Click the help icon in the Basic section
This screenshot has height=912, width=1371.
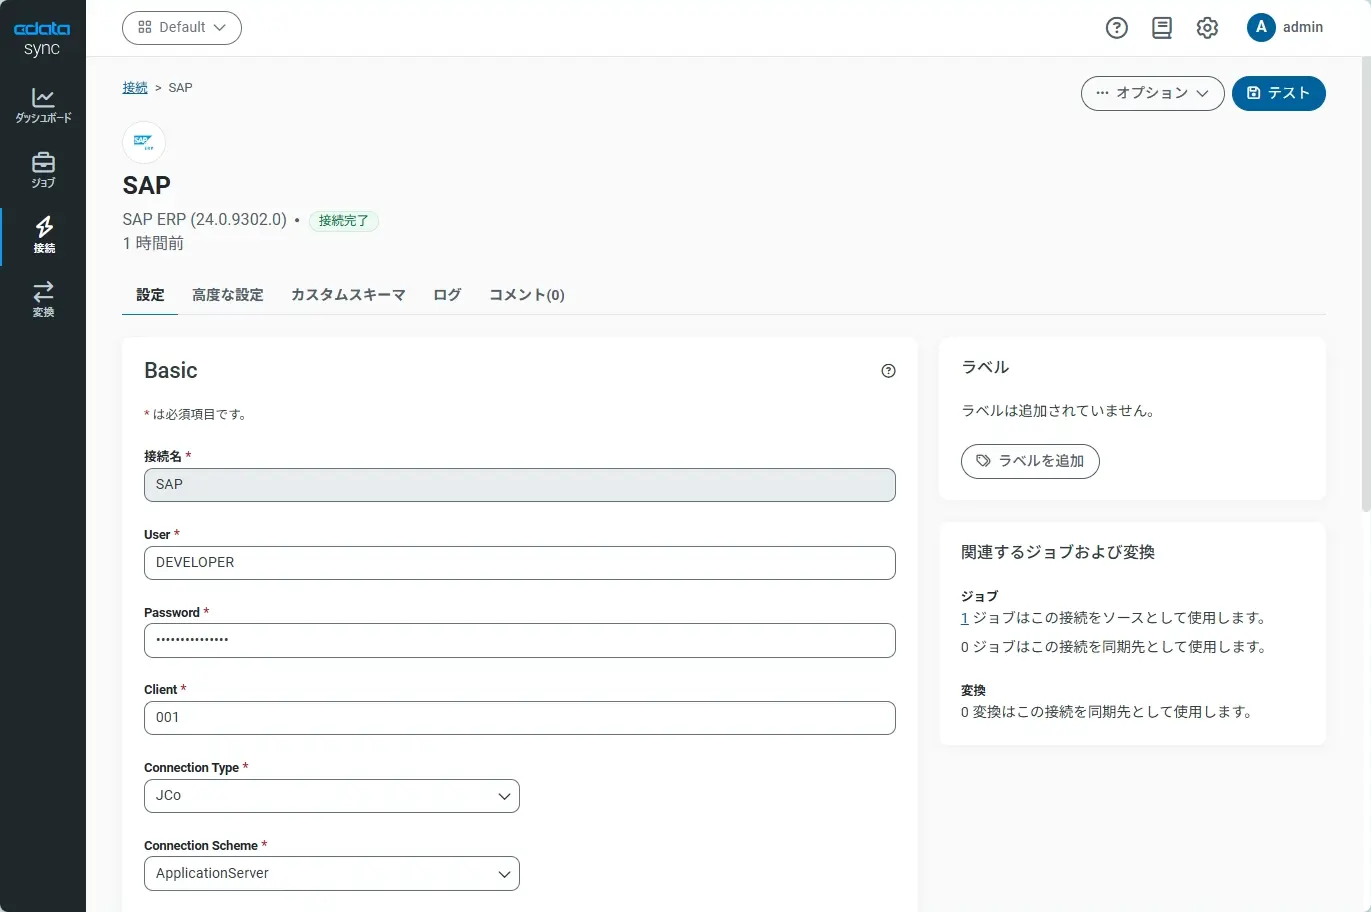[888, 371]
